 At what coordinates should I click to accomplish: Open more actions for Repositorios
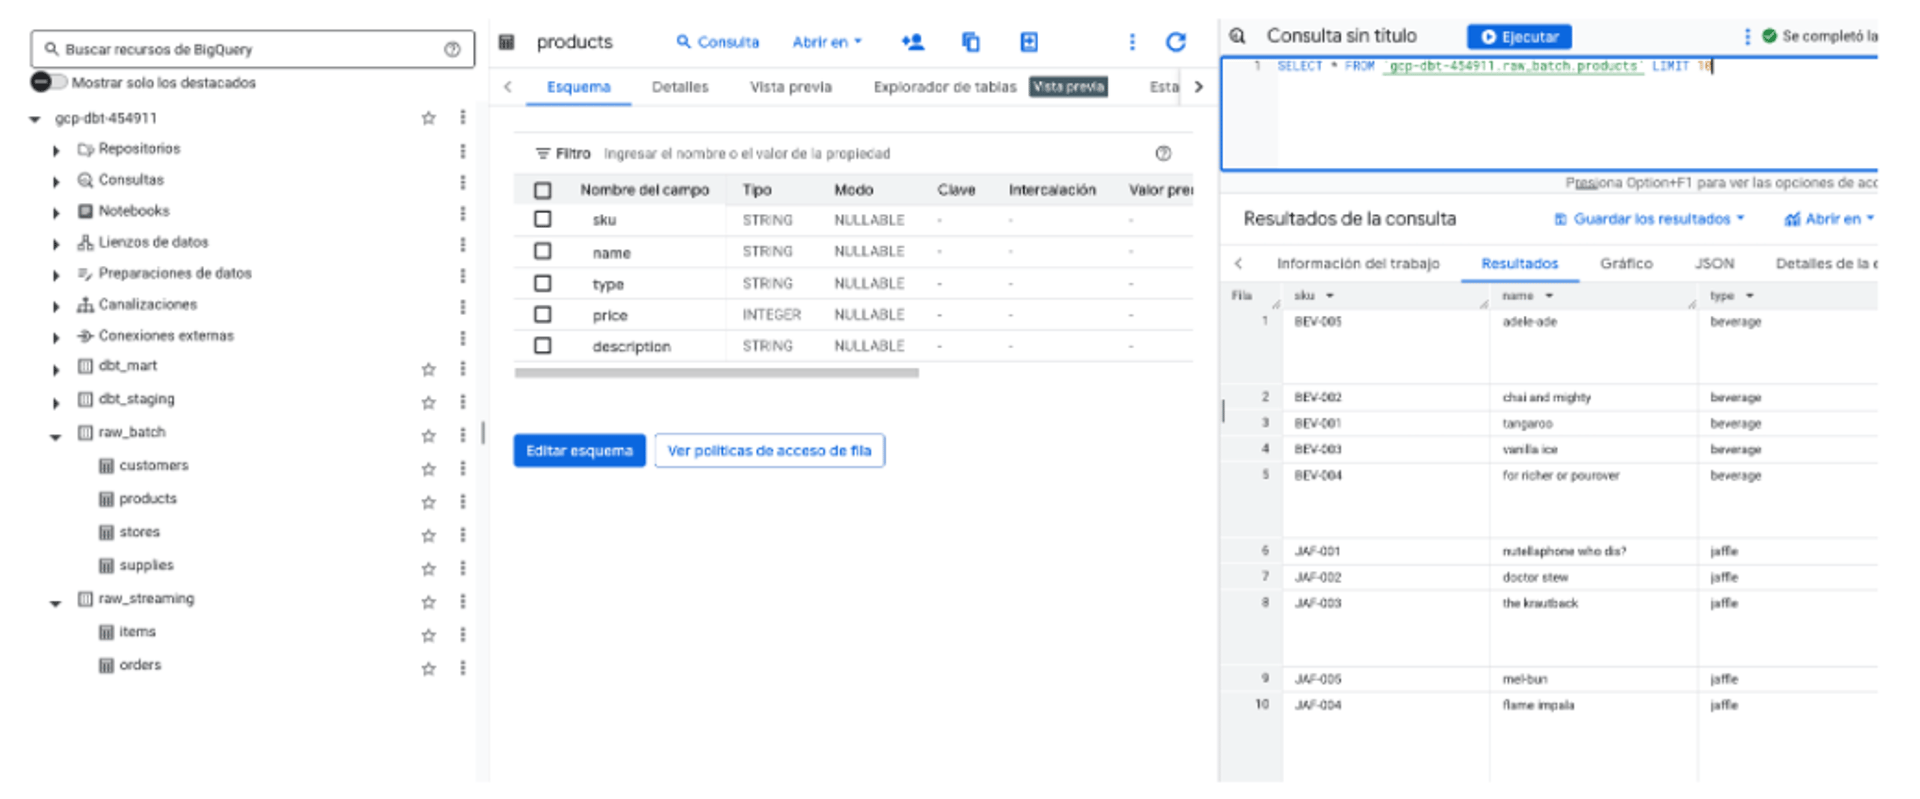[x=462, y=151]
